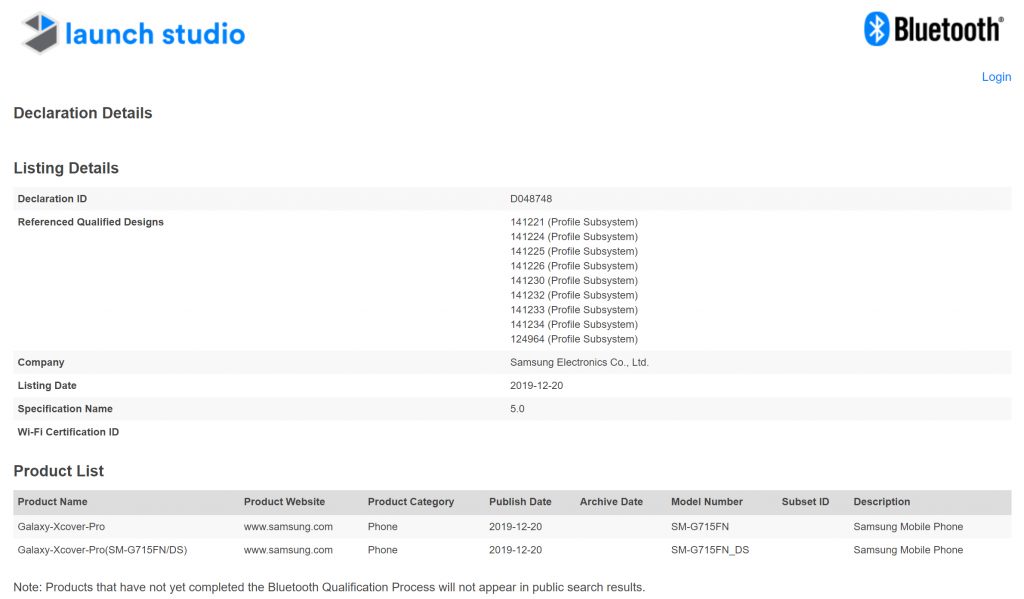Click model number SM-G715FN_DS cell
Image resolution: width=1024 pixels, height=599 pixels.
[709, 550]
